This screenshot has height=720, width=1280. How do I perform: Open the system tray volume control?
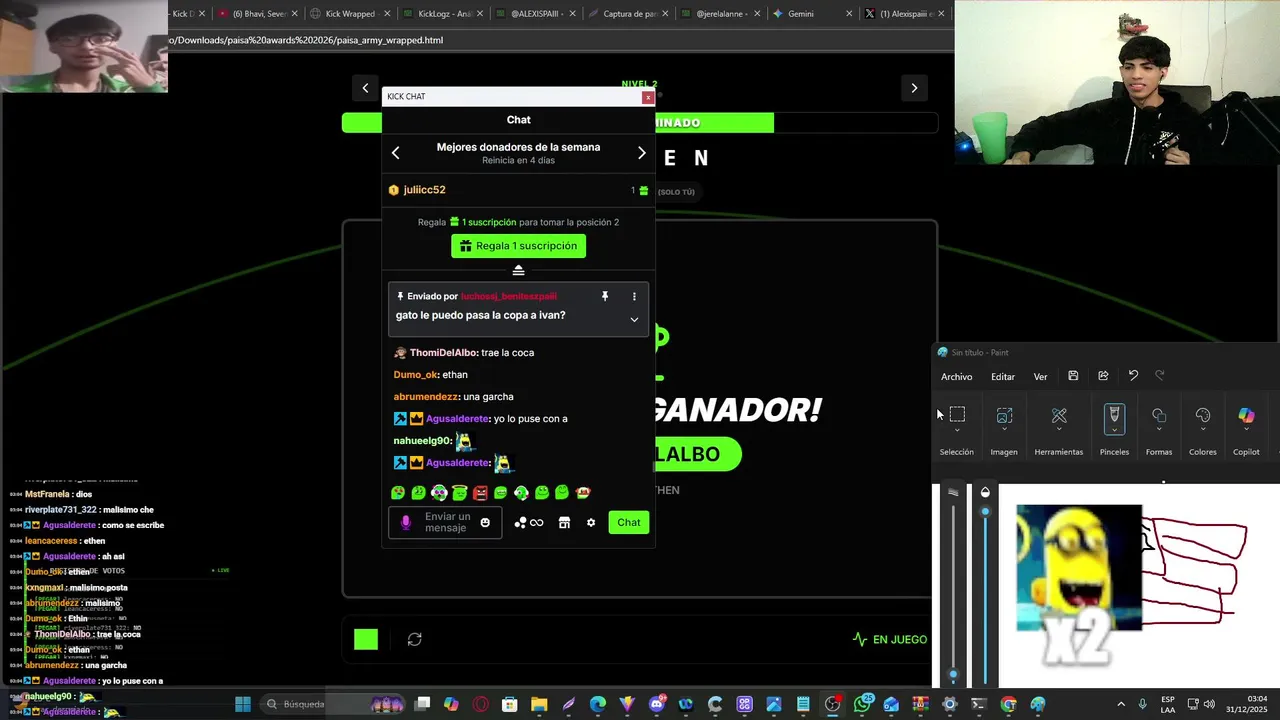point(1209,704)
